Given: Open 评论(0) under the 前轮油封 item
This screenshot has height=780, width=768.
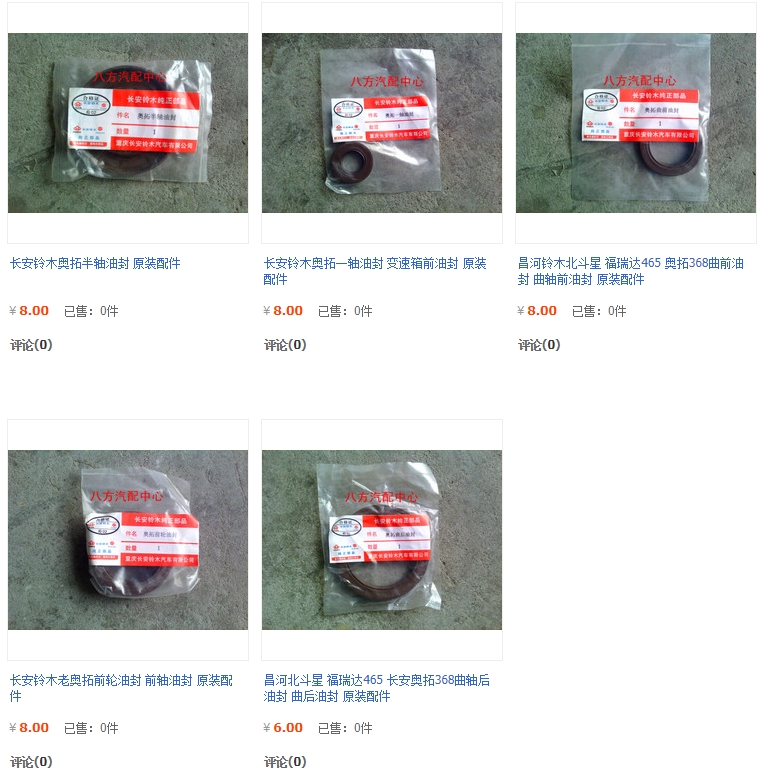Looking at the screenshot, I should coord(31,762).
